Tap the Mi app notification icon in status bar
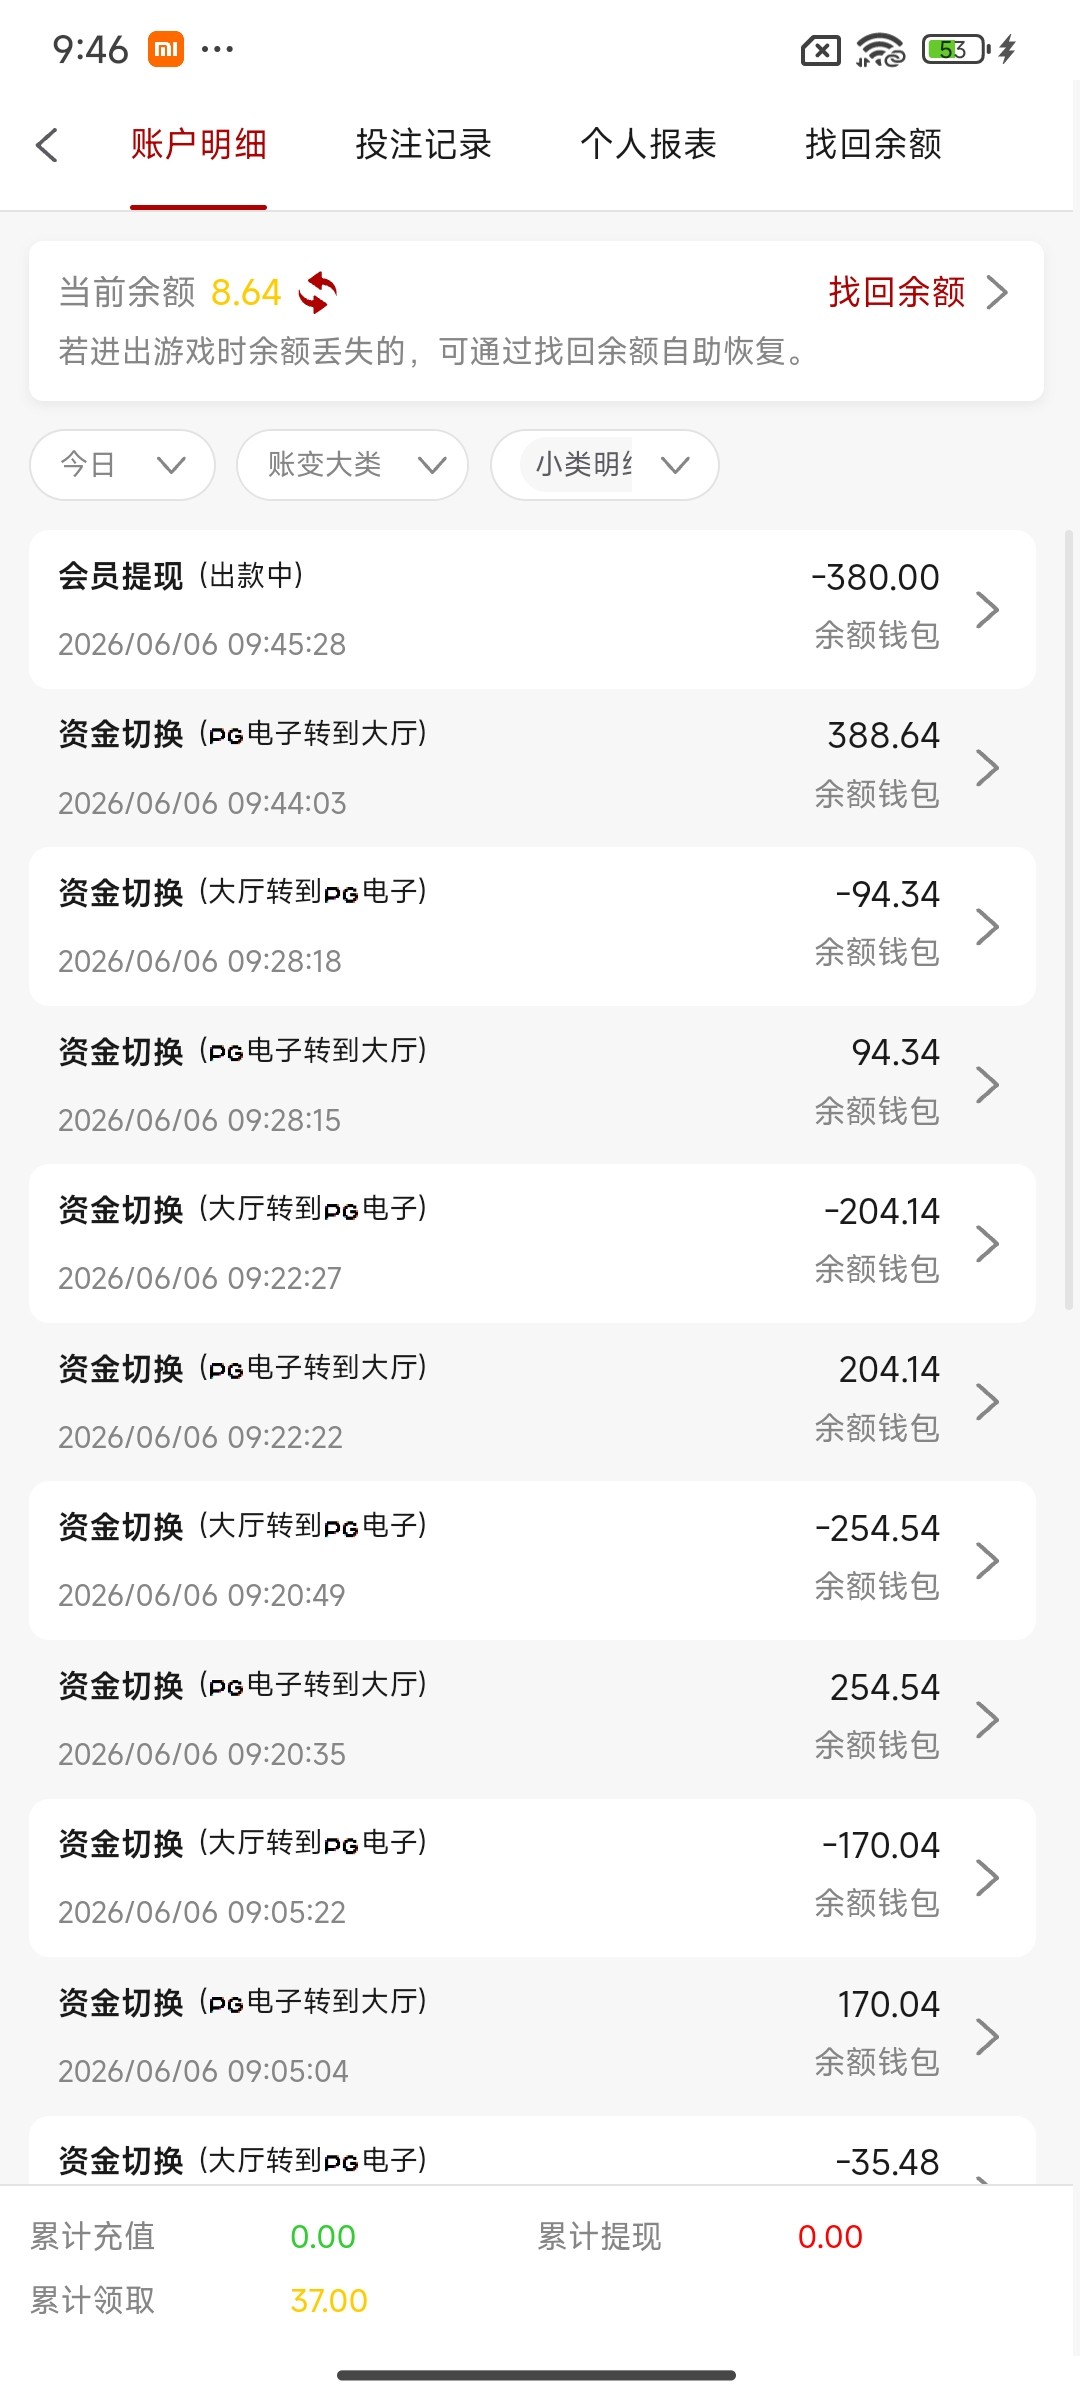Screen dimensions: 1080x2400 point(166,49)
